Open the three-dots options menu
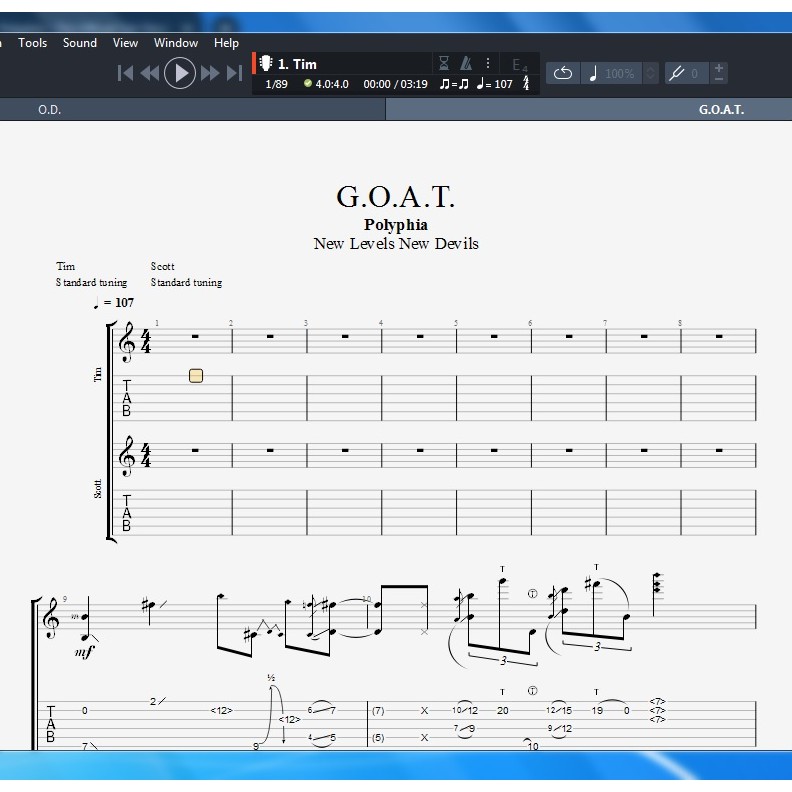Image resolution: width=792 pixels, height=792 pixels. tap(488, 63)
